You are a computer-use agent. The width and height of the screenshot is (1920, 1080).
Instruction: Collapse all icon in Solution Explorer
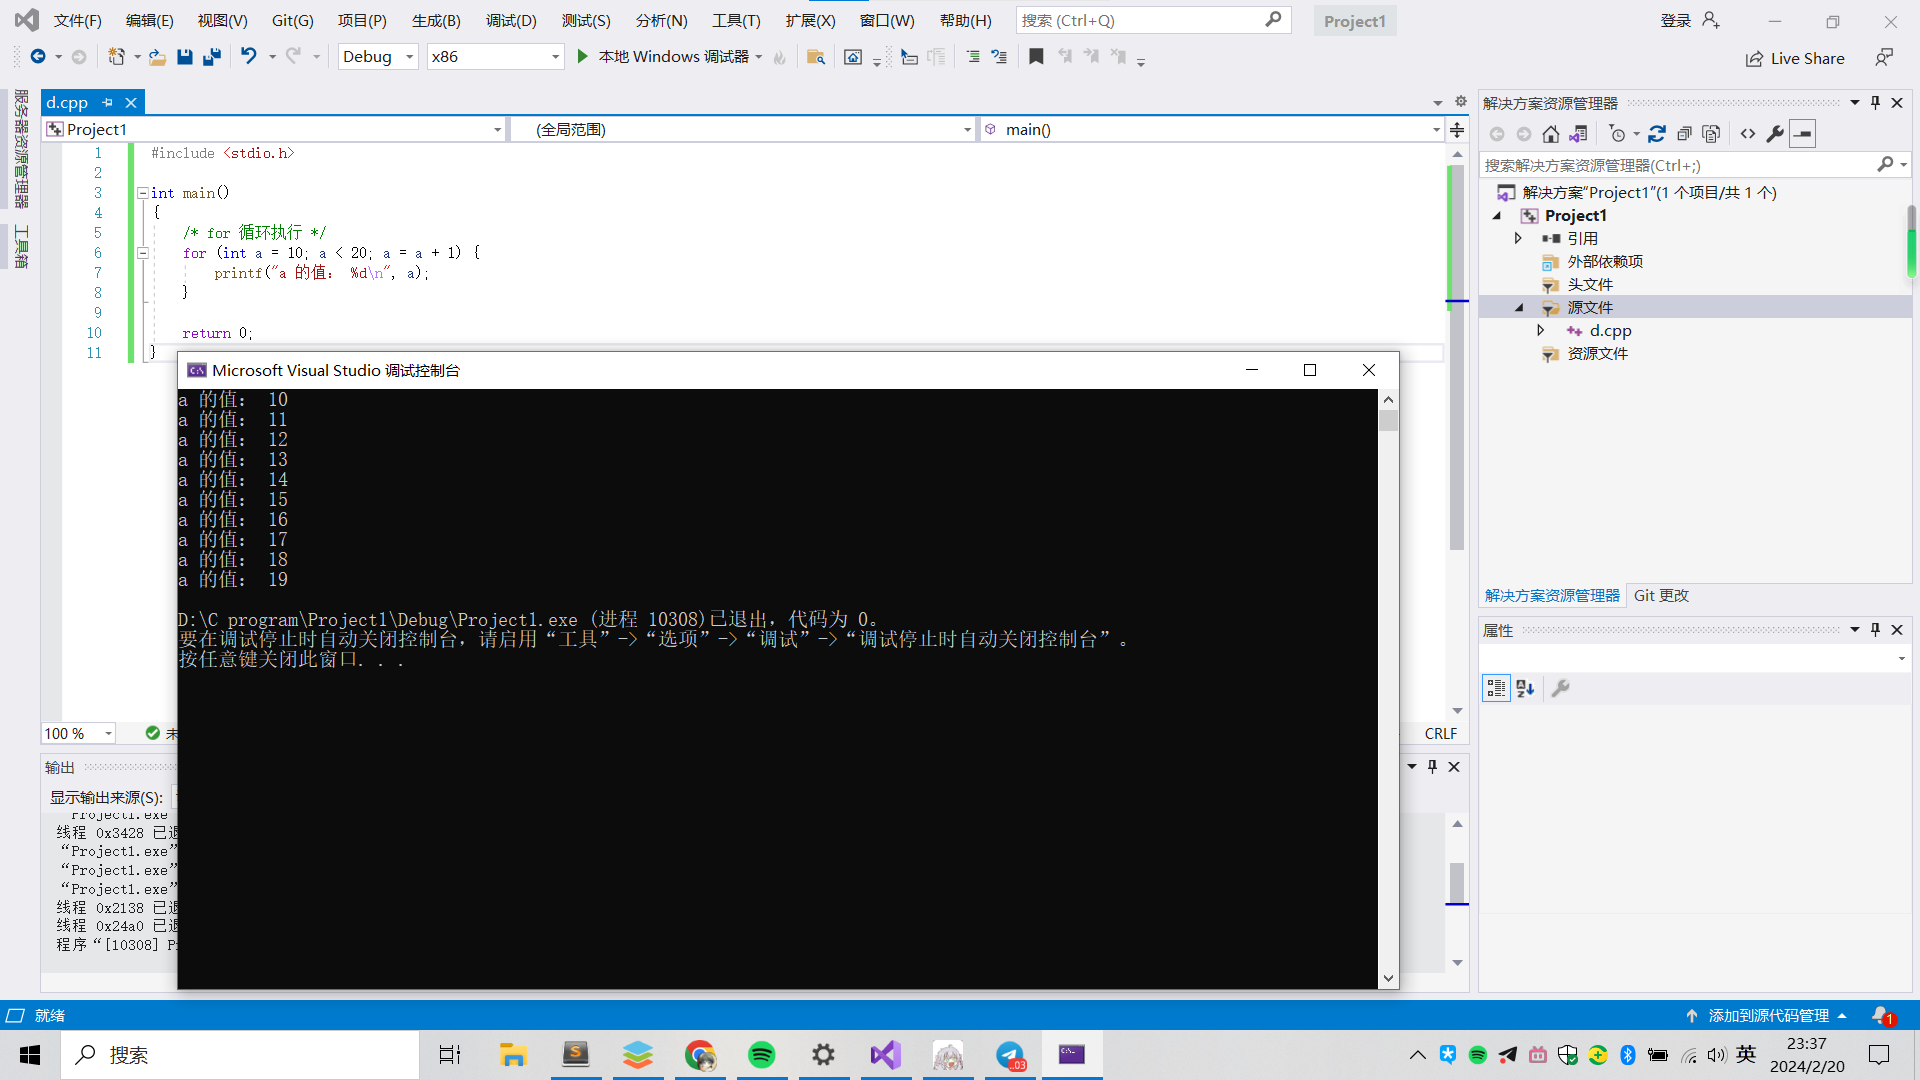point(1684,134)
